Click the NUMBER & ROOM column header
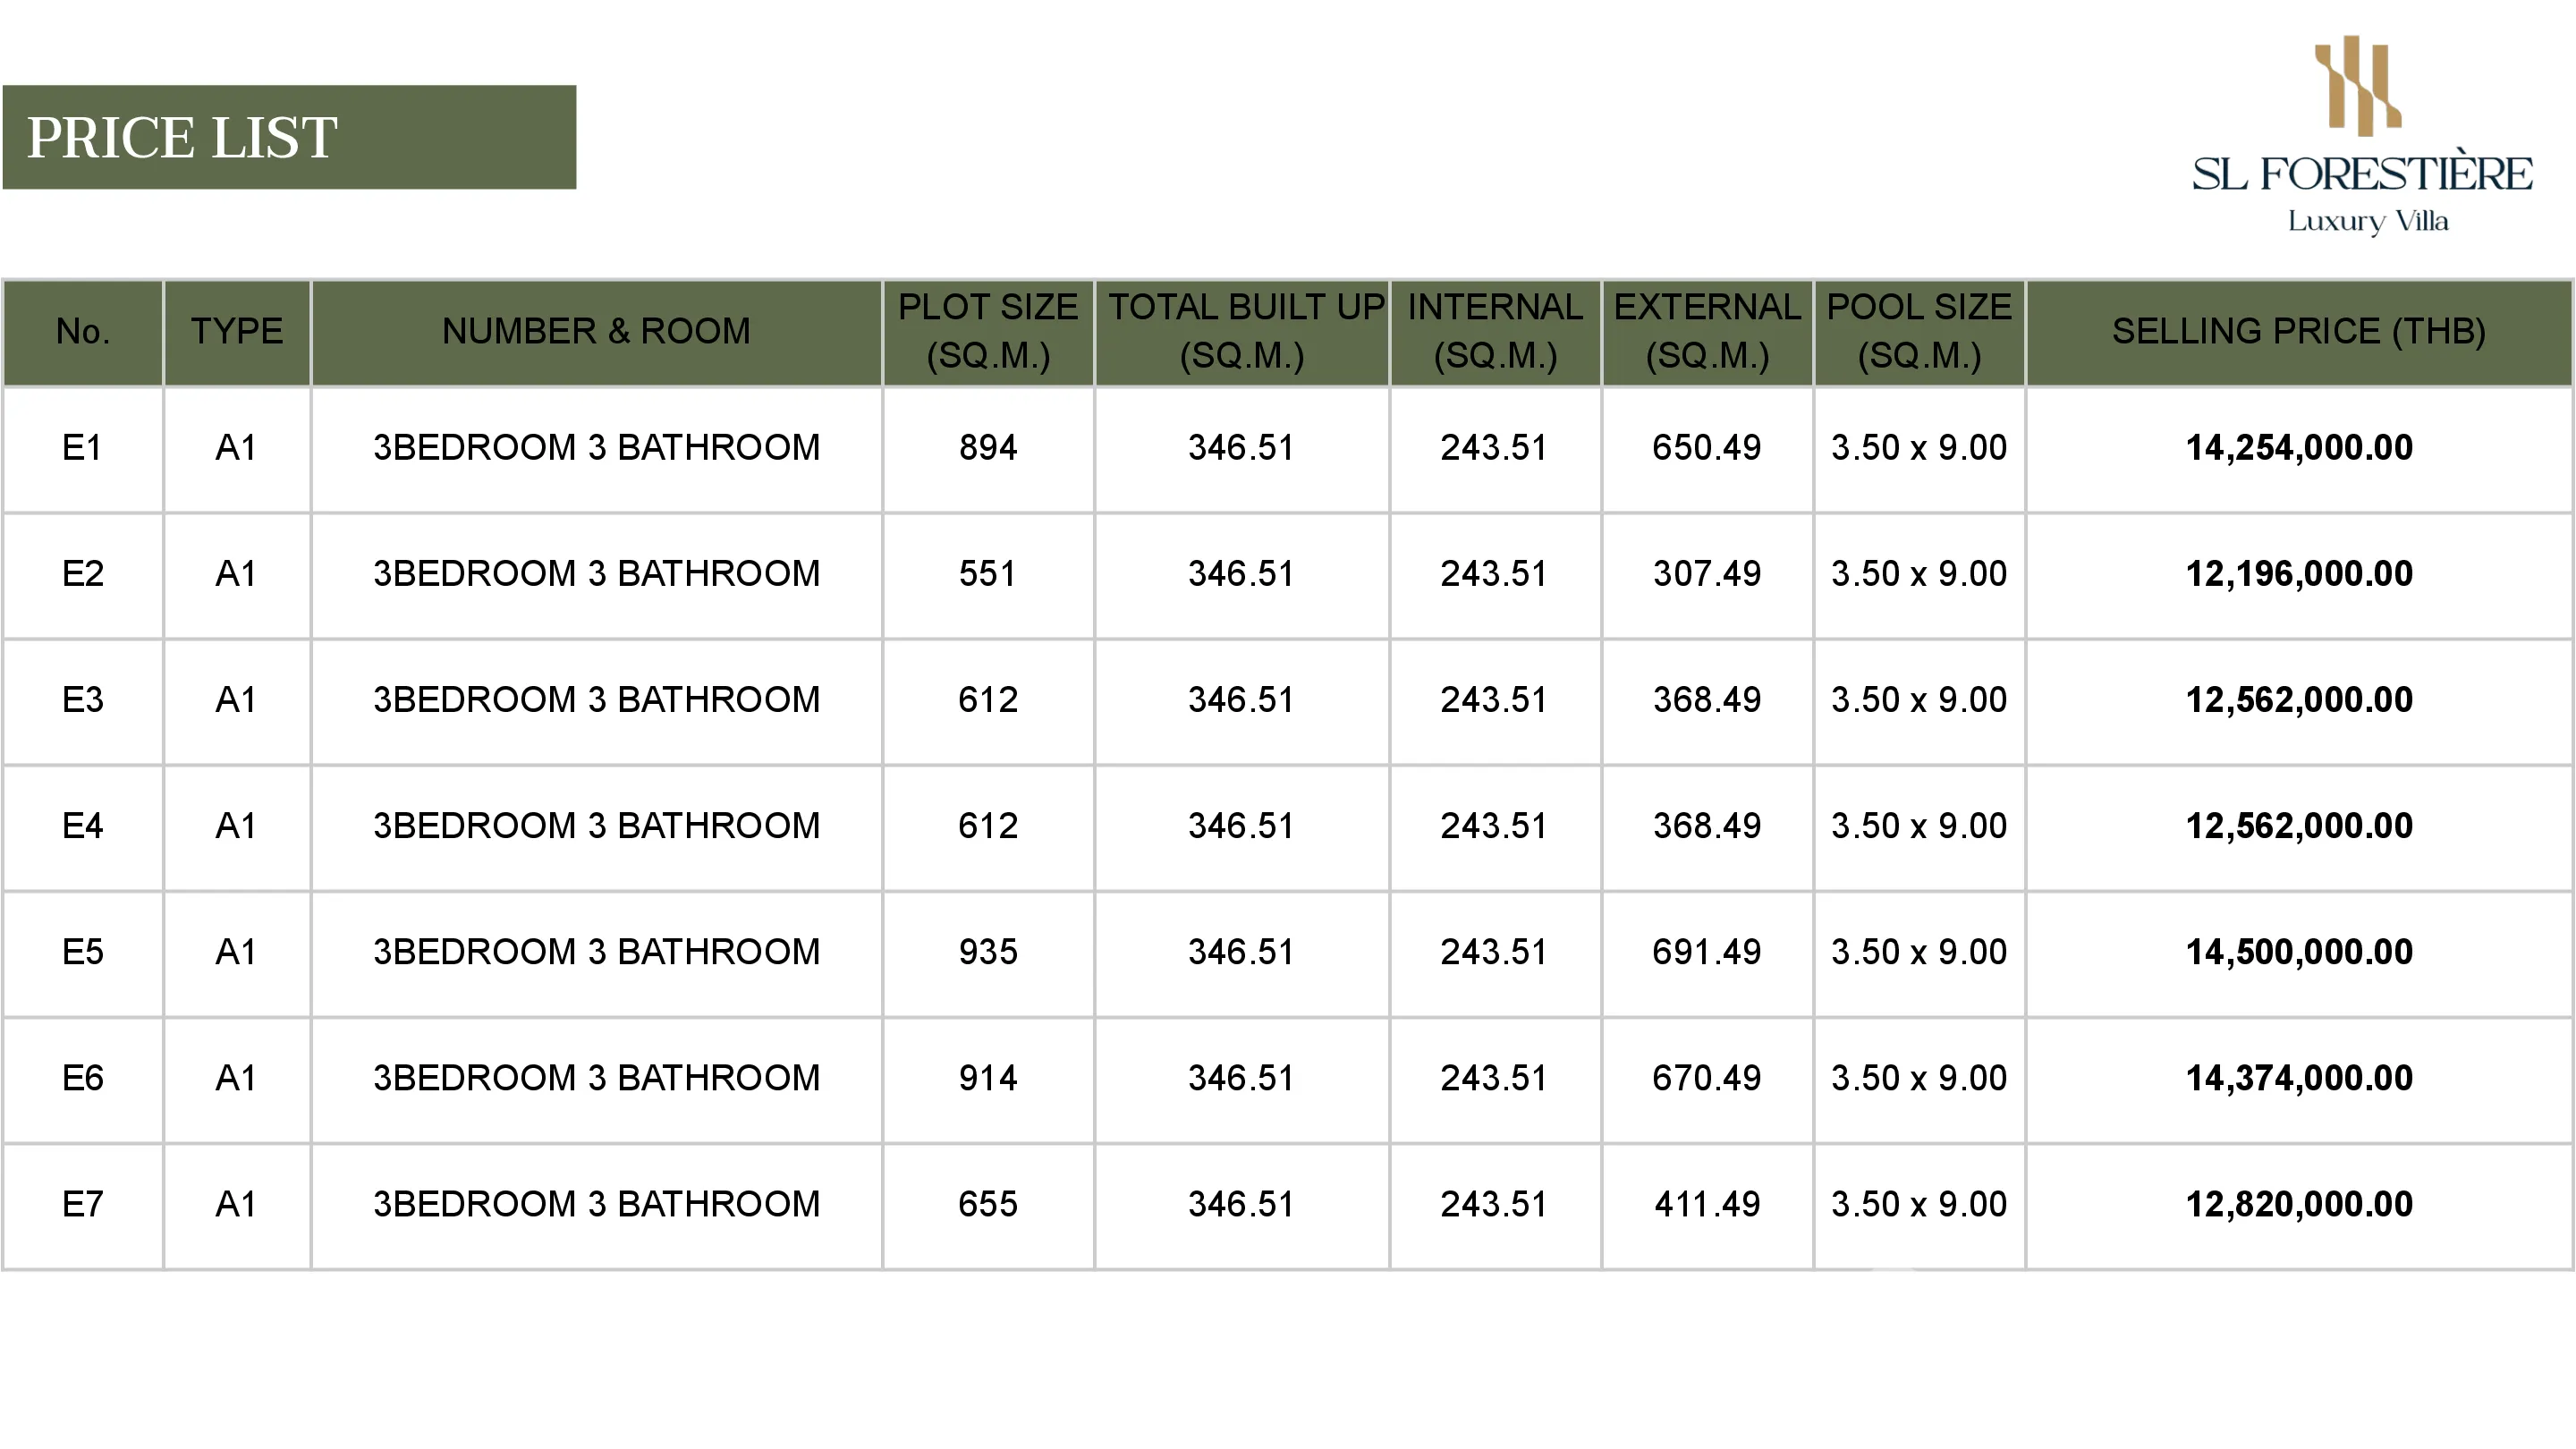2576x1449 pixels. [596, 331]
